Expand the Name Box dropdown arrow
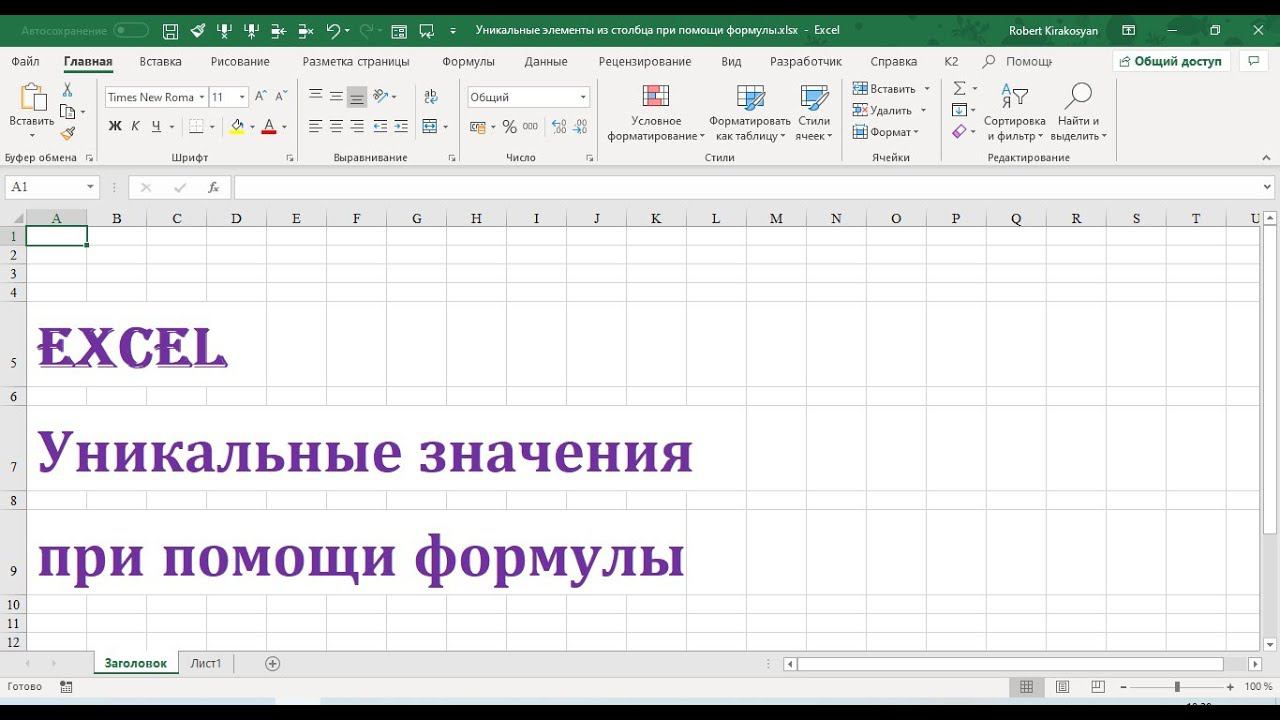This screenshot has height=720, width=1280. (x=90, y=187)
